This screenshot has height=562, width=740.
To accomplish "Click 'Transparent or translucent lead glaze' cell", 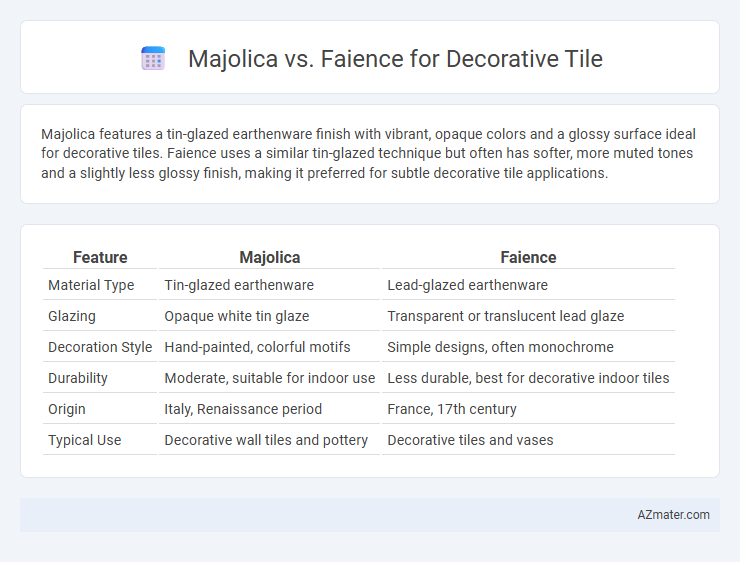I will (528, 316).
